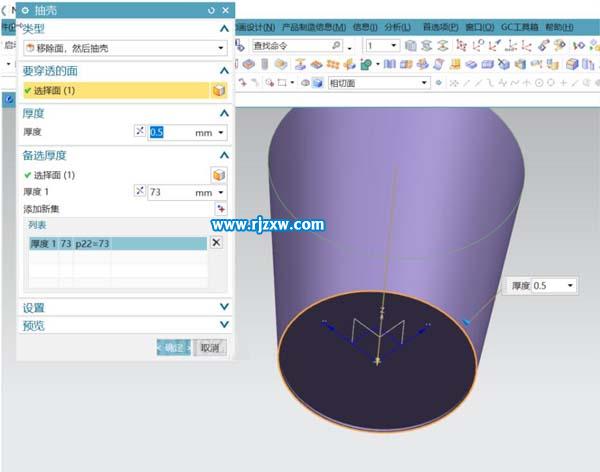The height and width of the screenshot is (472, 600).
Task: Click the 添加新集 add new set icon
Action: pos(220,208)
